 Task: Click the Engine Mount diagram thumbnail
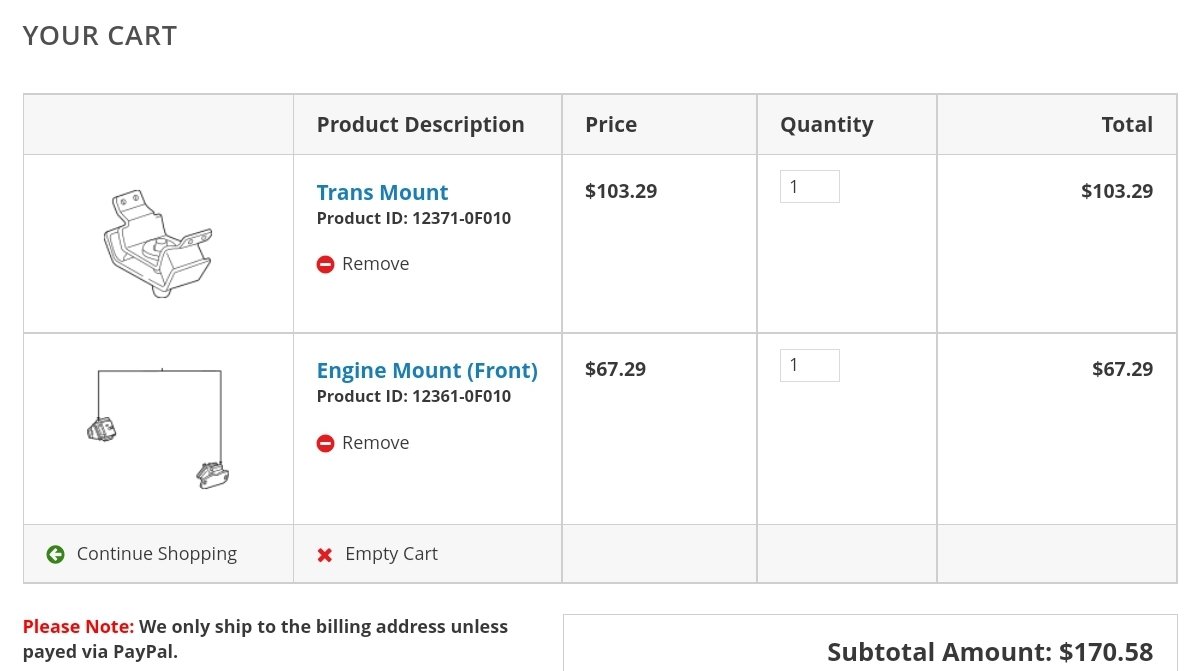click(158, 428)
